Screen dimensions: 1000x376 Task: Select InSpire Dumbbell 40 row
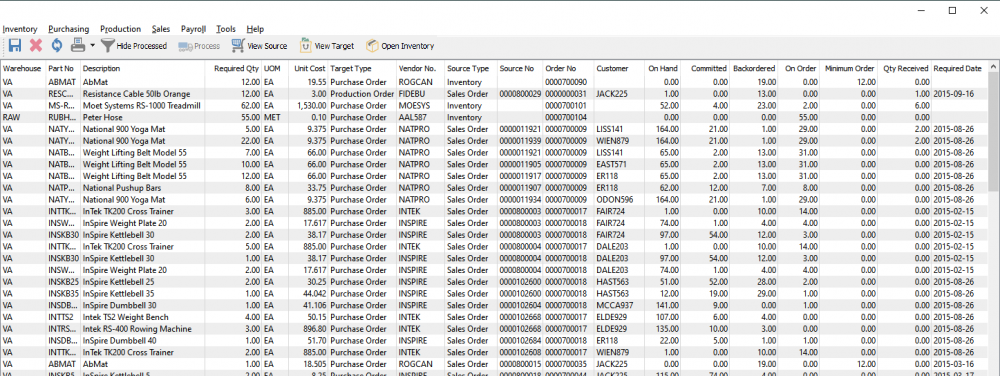[494, 340]
